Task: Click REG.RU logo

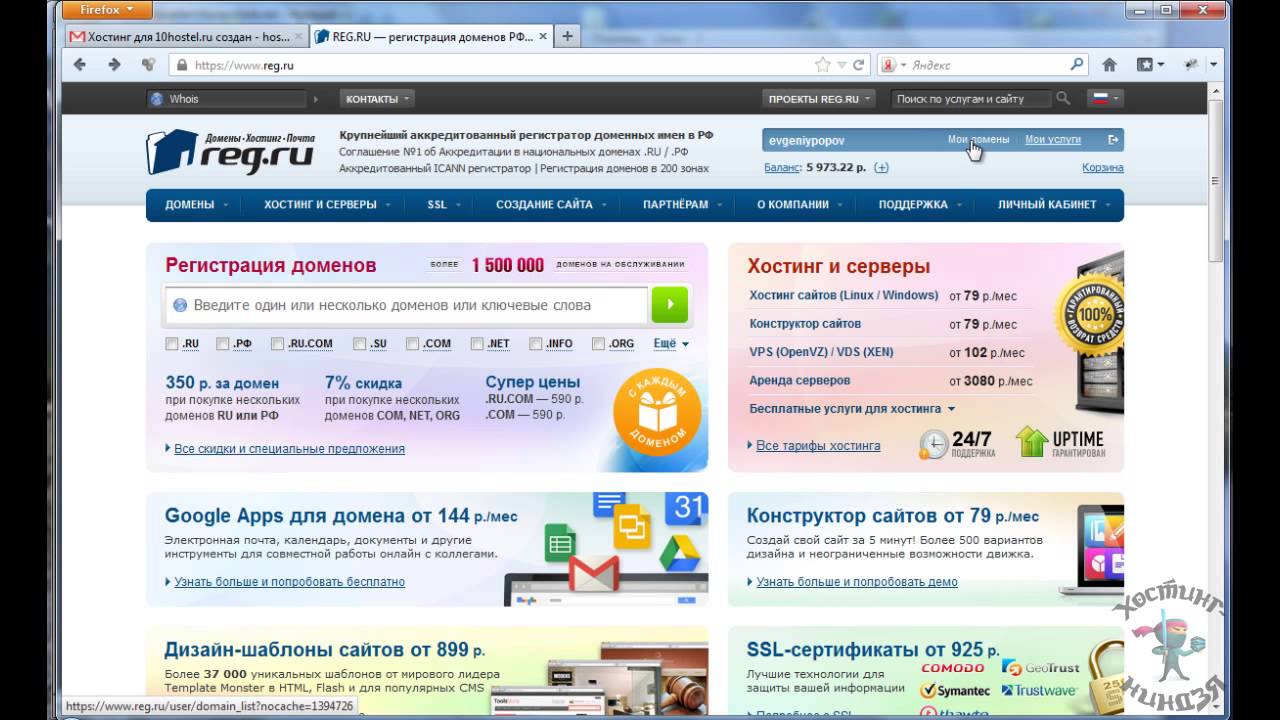Action: click(x=230, y=152)
